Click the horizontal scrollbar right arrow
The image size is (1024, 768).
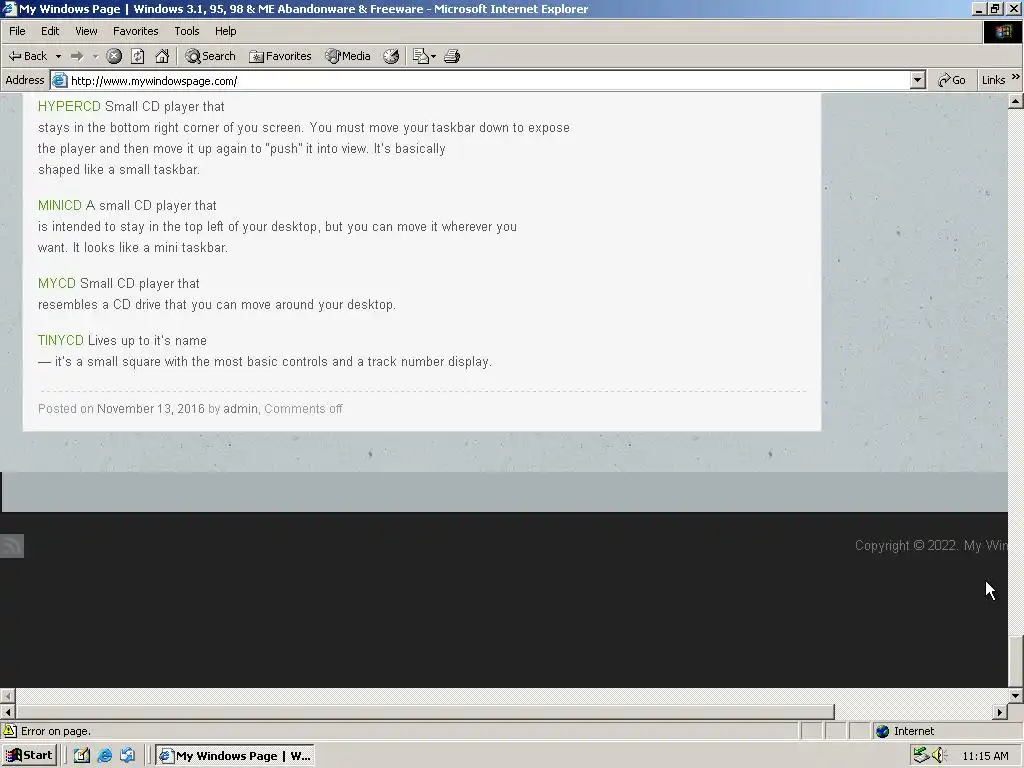[x=1000, y=712]
